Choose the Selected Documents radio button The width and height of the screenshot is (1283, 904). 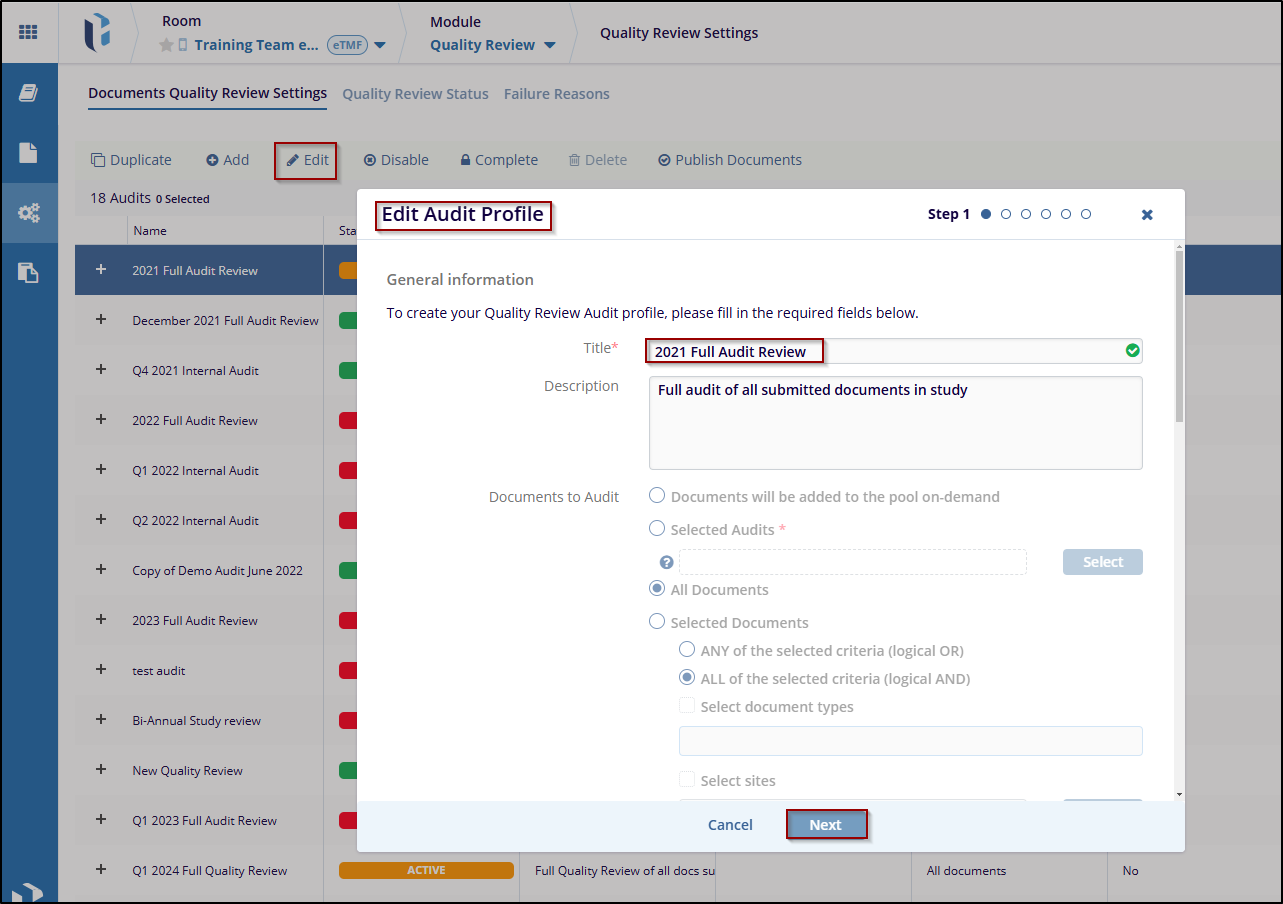tap(657, 622)
